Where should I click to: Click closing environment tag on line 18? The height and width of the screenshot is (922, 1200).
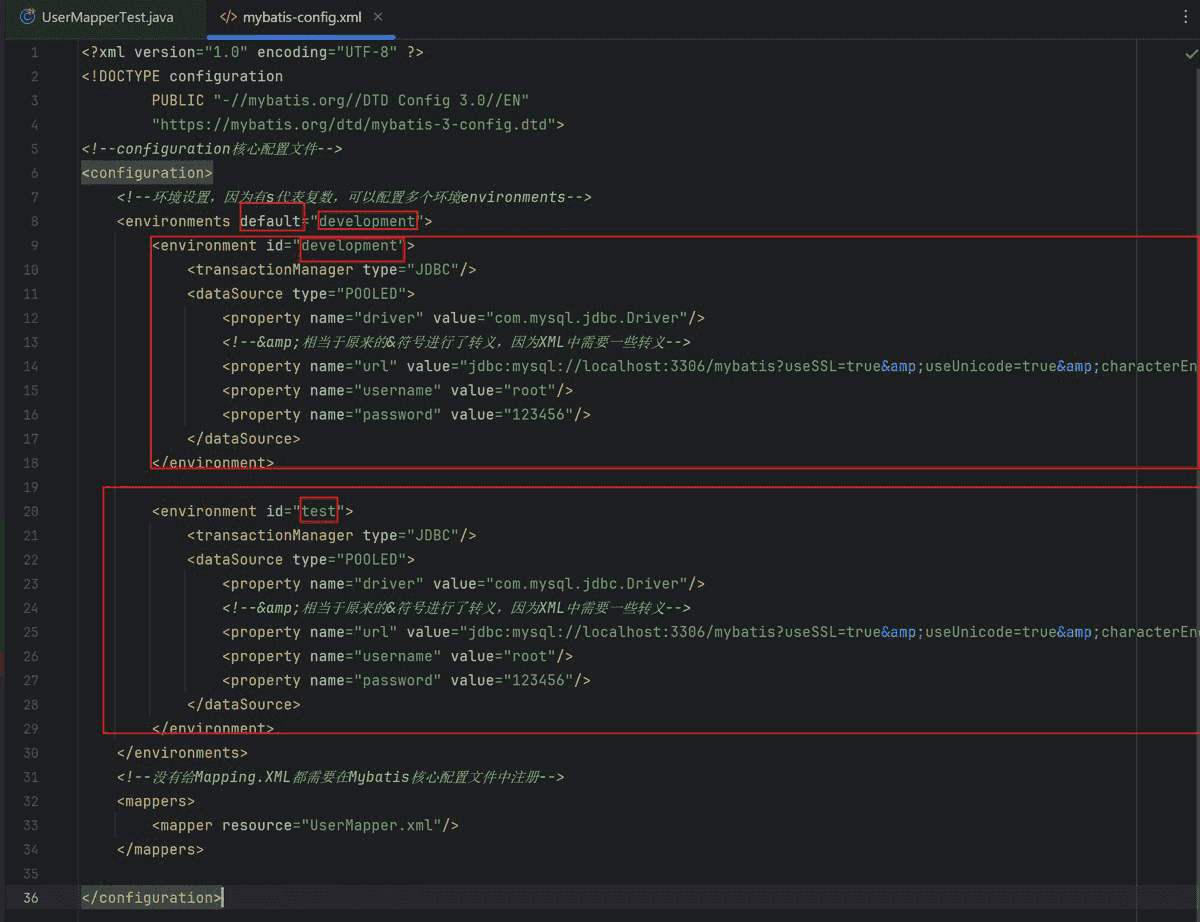[x=213, y=463]
